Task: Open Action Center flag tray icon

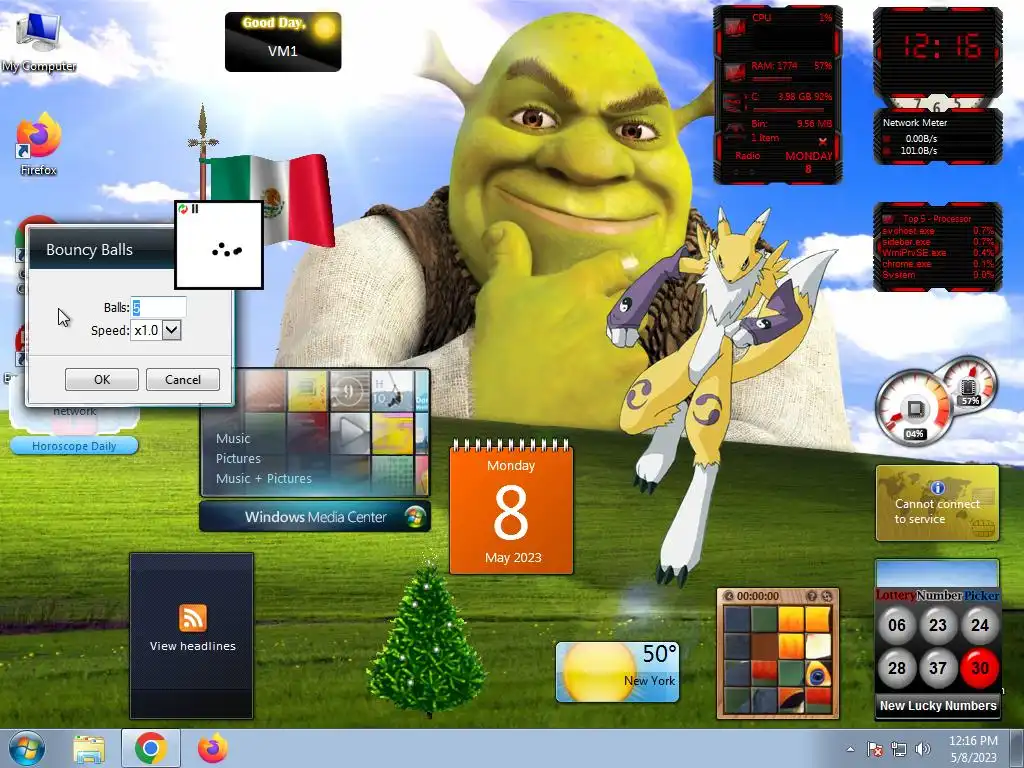Action: coord(874,749)
